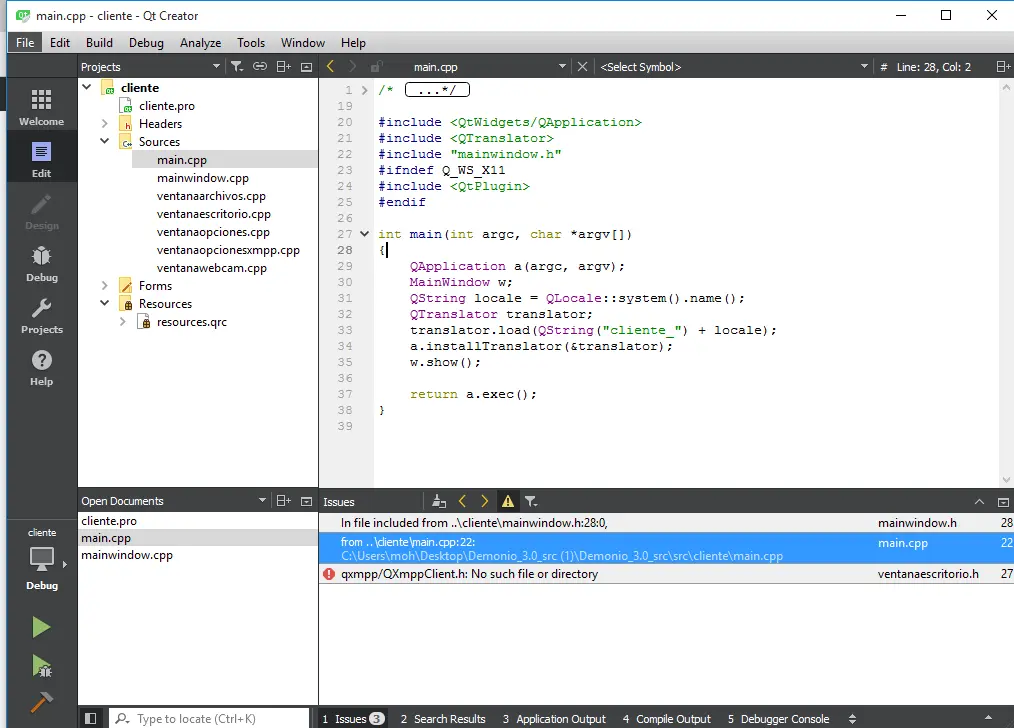Close the main.cpp editor document

tap(583, 67)
